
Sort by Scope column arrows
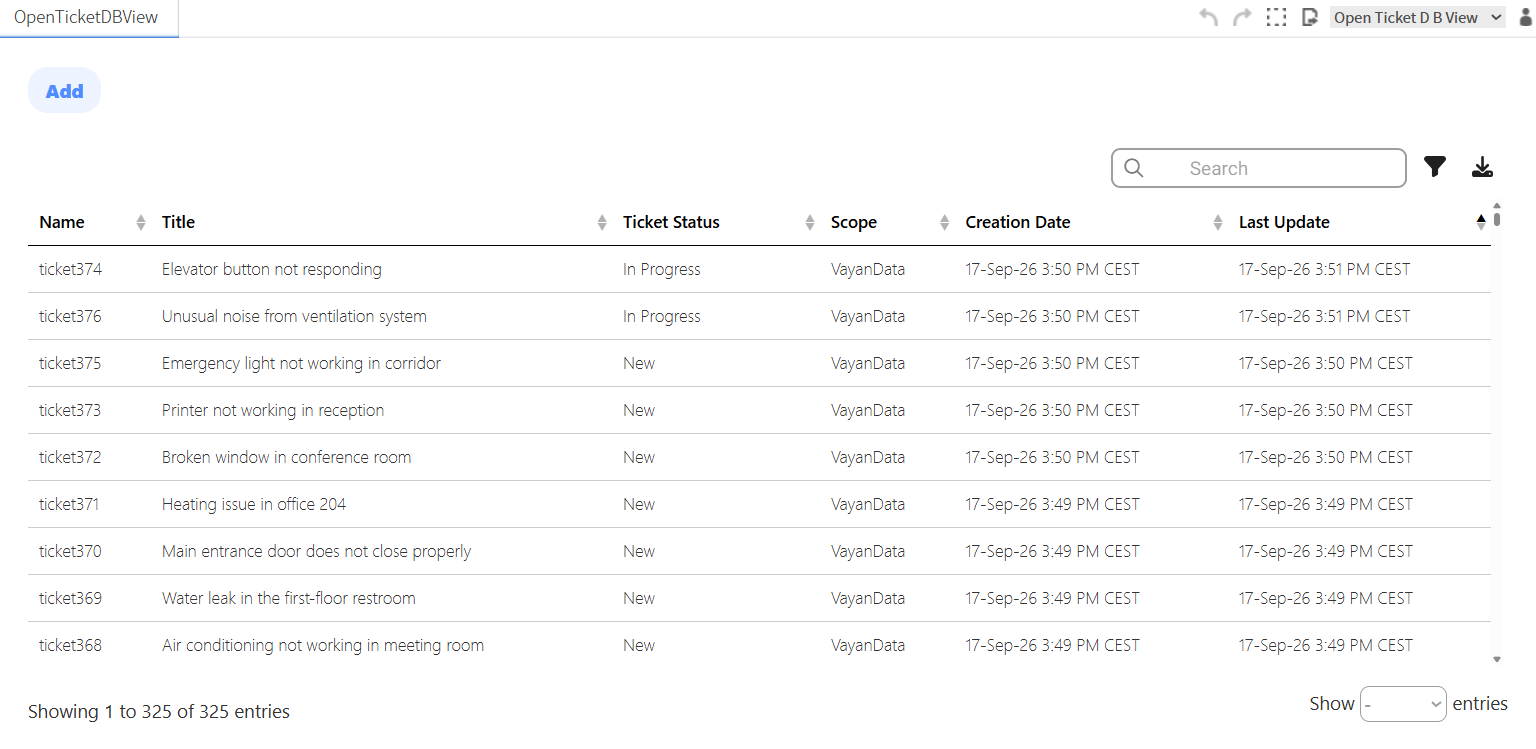click(945, 222)
